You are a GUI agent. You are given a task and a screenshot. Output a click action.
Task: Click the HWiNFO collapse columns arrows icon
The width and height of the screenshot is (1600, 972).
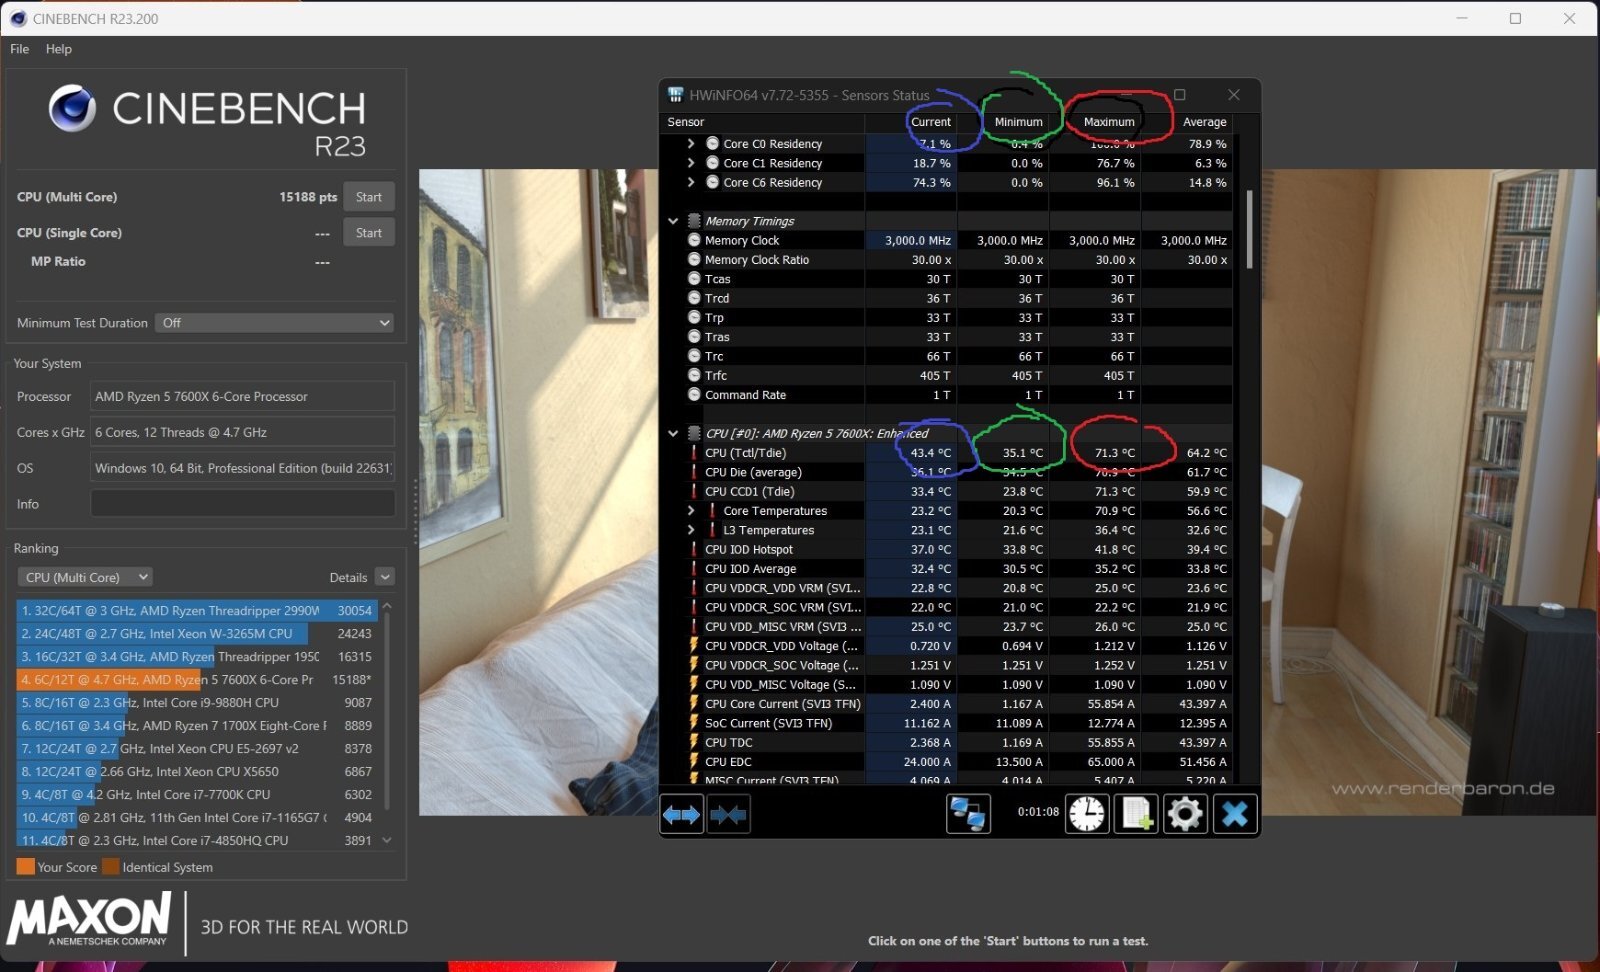coord(728,815)
